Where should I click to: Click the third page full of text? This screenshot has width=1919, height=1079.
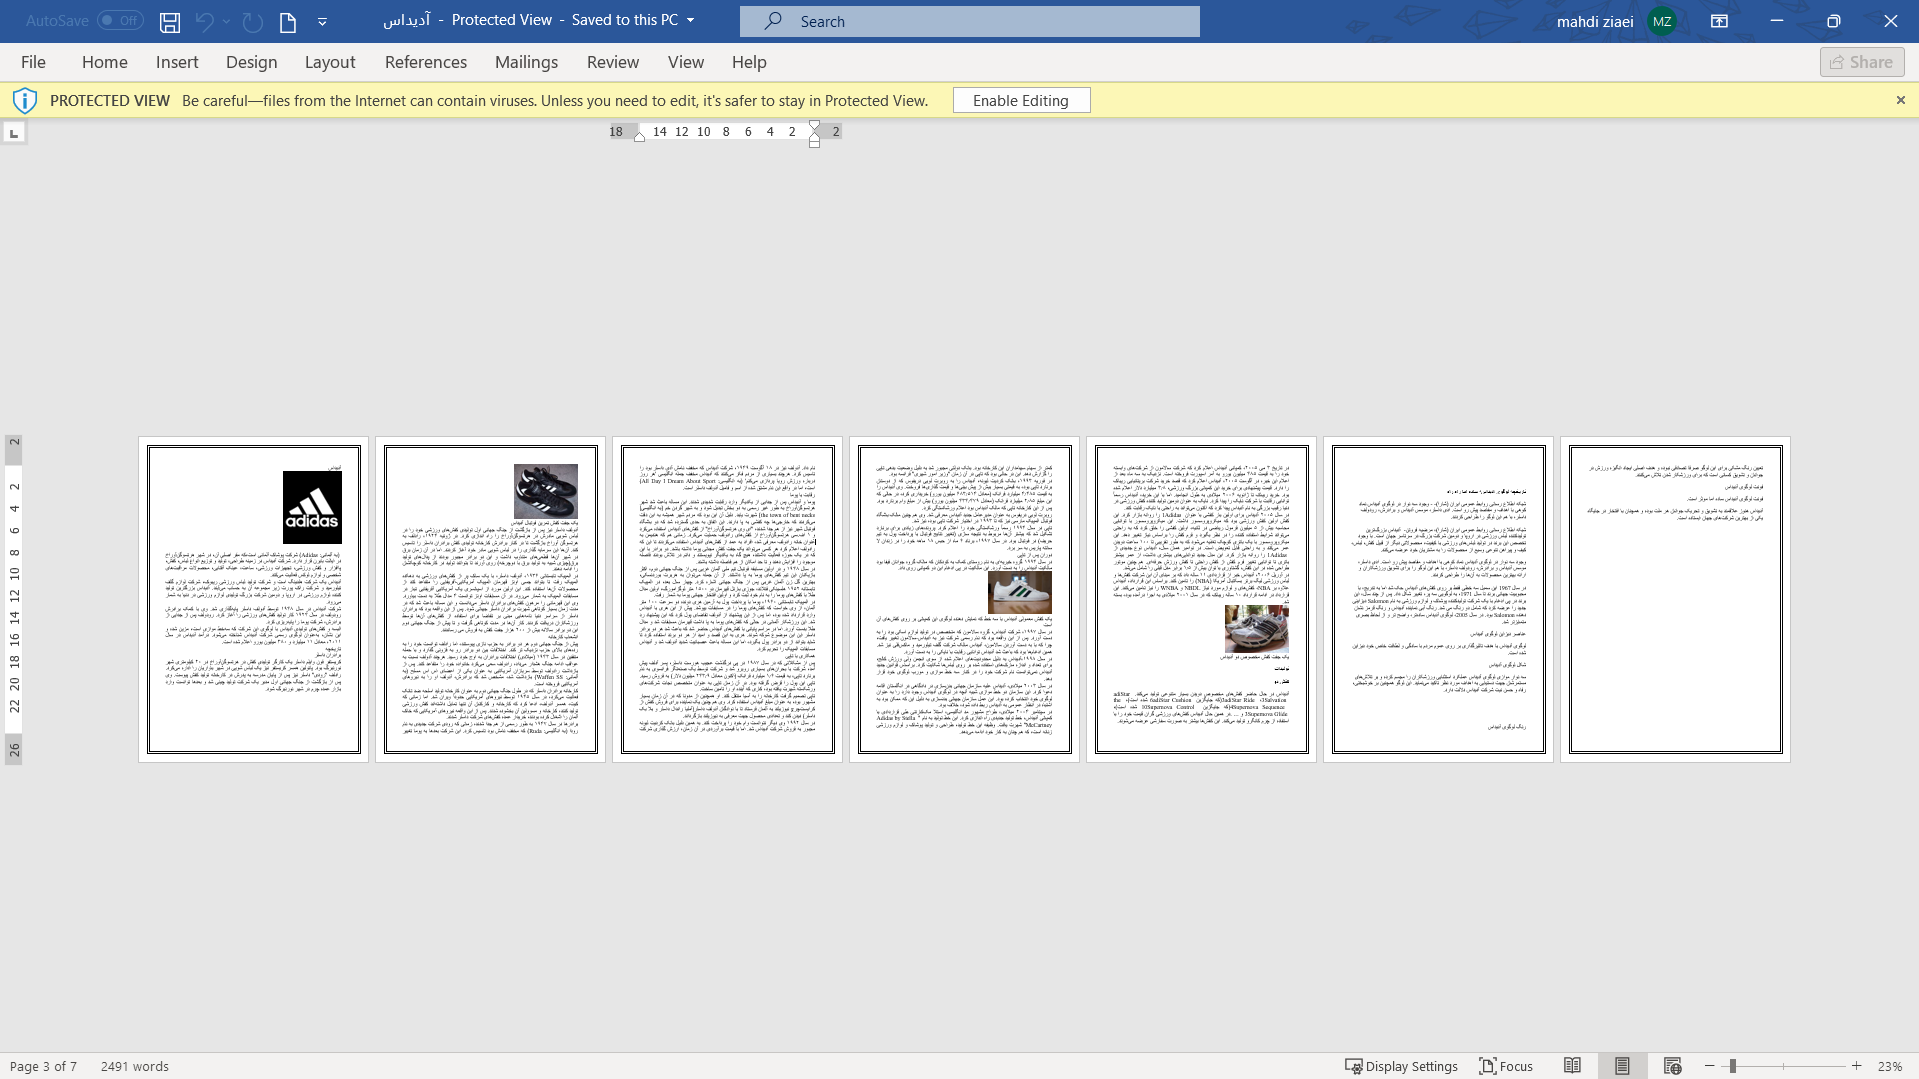tap(727, 599)
